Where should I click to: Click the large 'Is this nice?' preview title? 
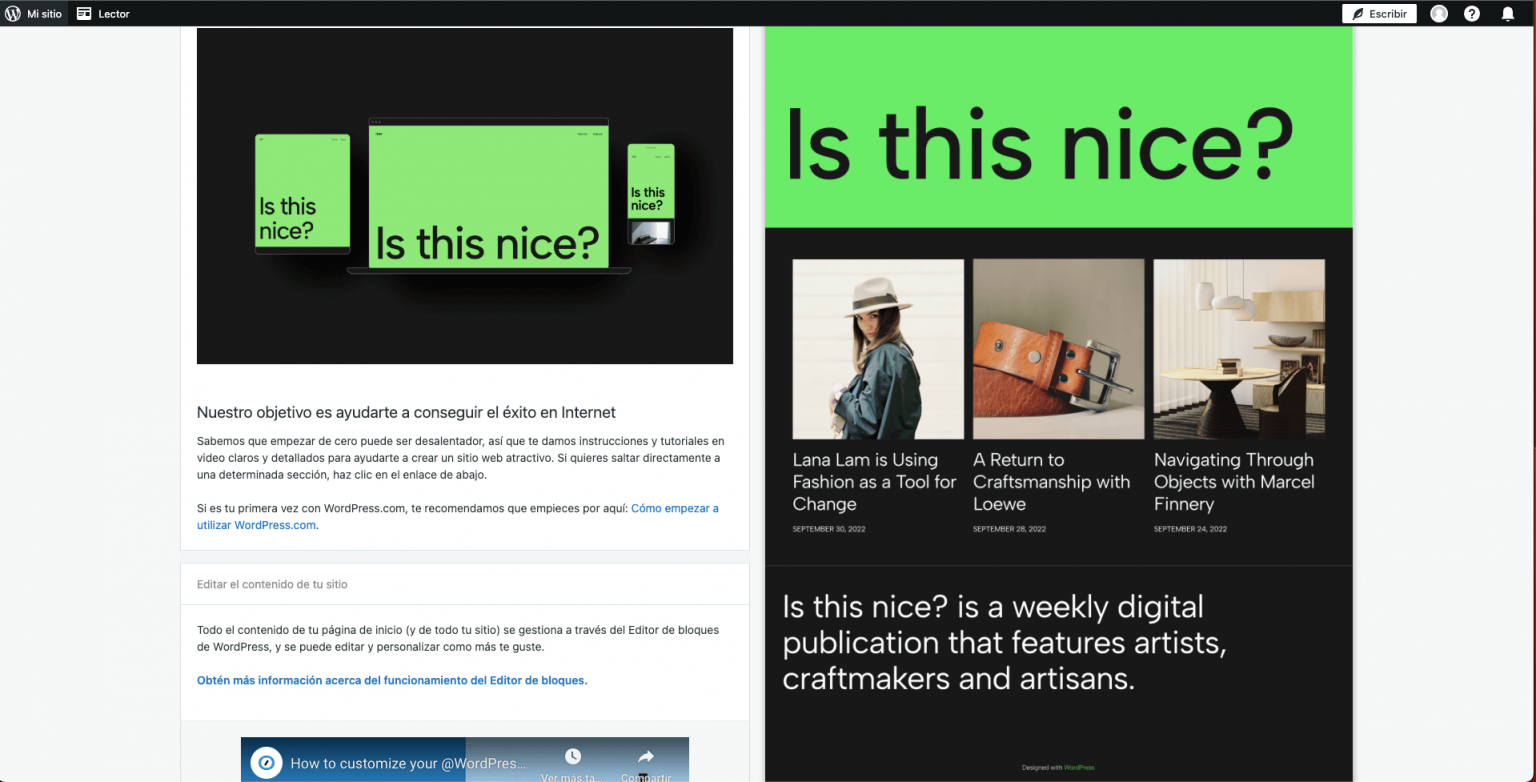click(1040, 143)
